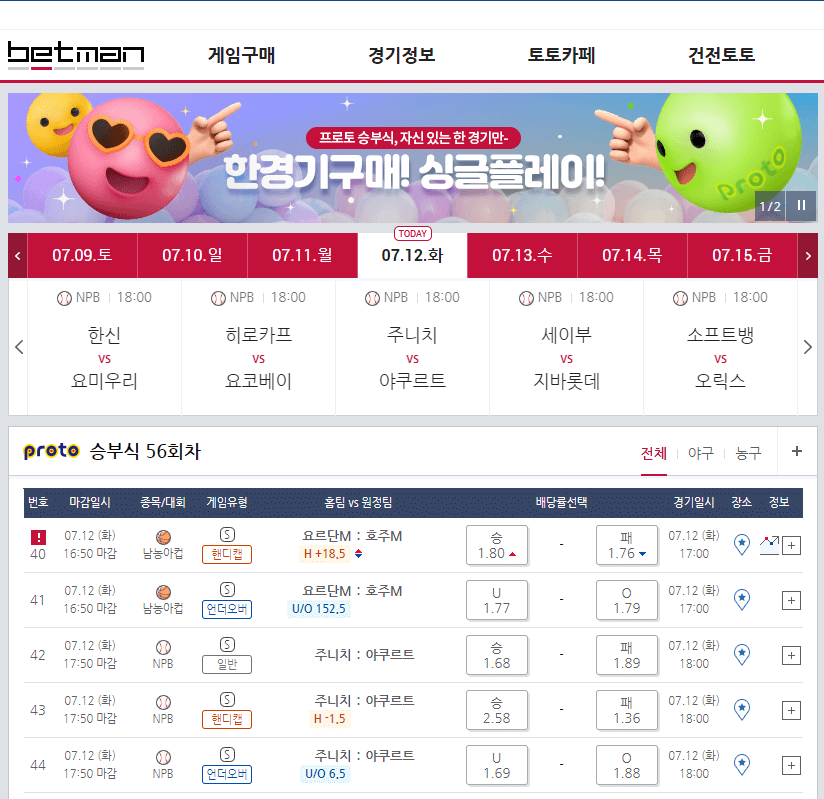Filter the list by 야구
Screen dimensions: 824x799
[701, 453]
